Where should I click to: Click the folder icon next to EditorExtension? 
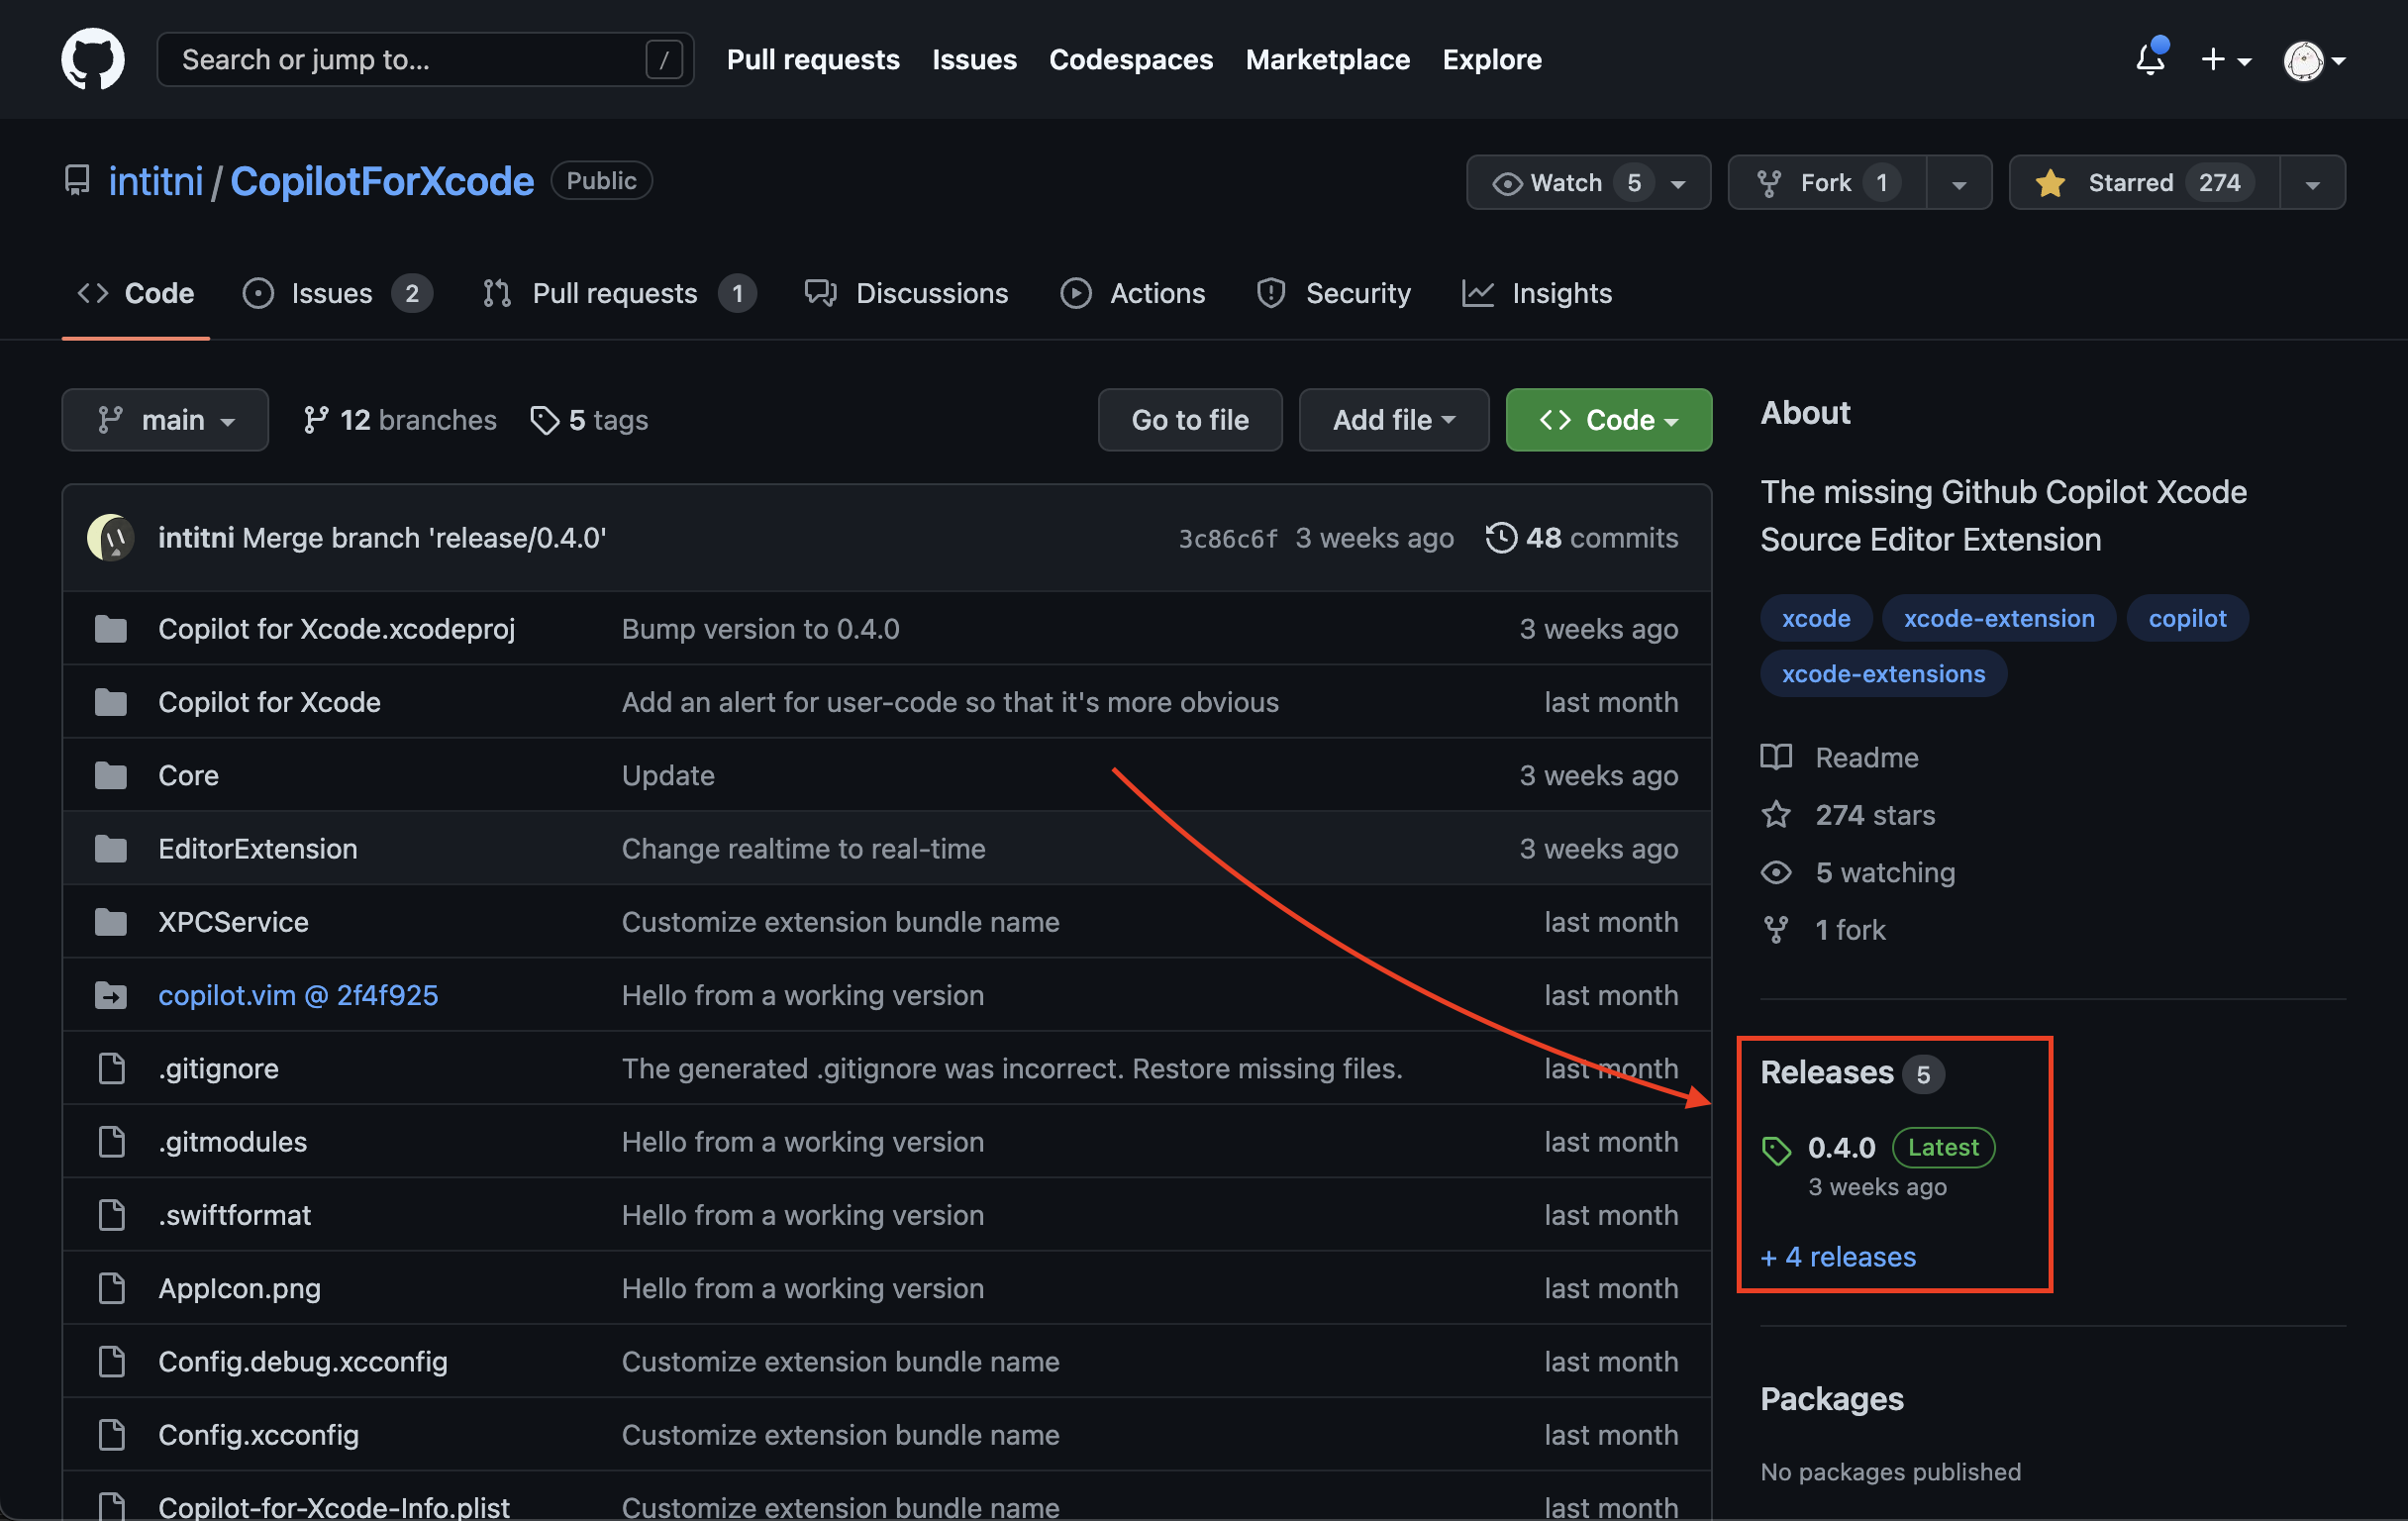pyautogui.click(x=111, y=848)
